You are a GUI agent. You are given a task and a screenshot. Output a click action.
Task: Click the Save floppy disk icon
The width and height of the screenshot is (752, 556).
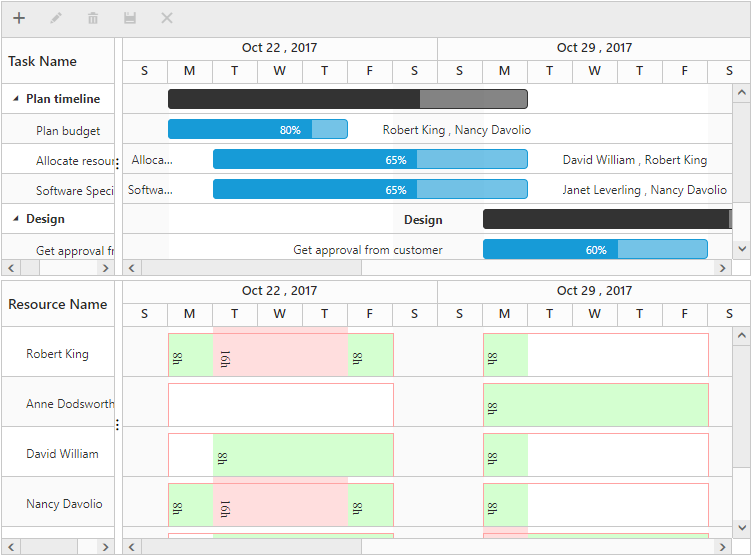(129, 18)
